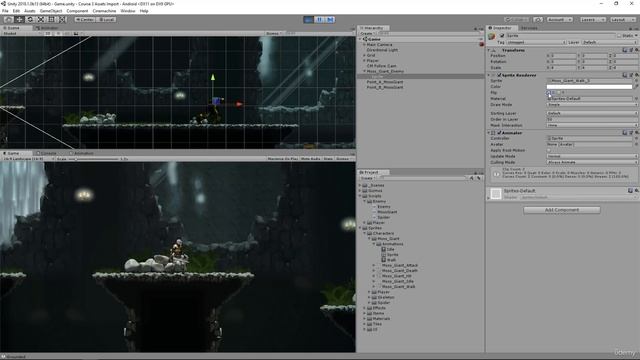Select the Scale tool in the toolbar
This screenshot has width=640, height=360.
(x=41, y=19)
